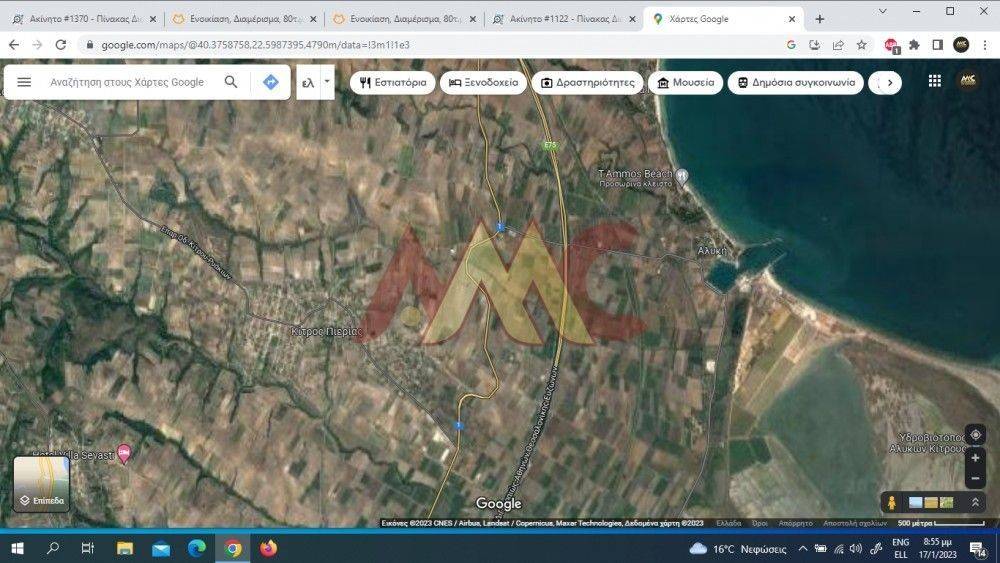Switch to the Ακίνητο #1370 tab
This screenshot has width=1000, height=563.
[x=80, y=19]
